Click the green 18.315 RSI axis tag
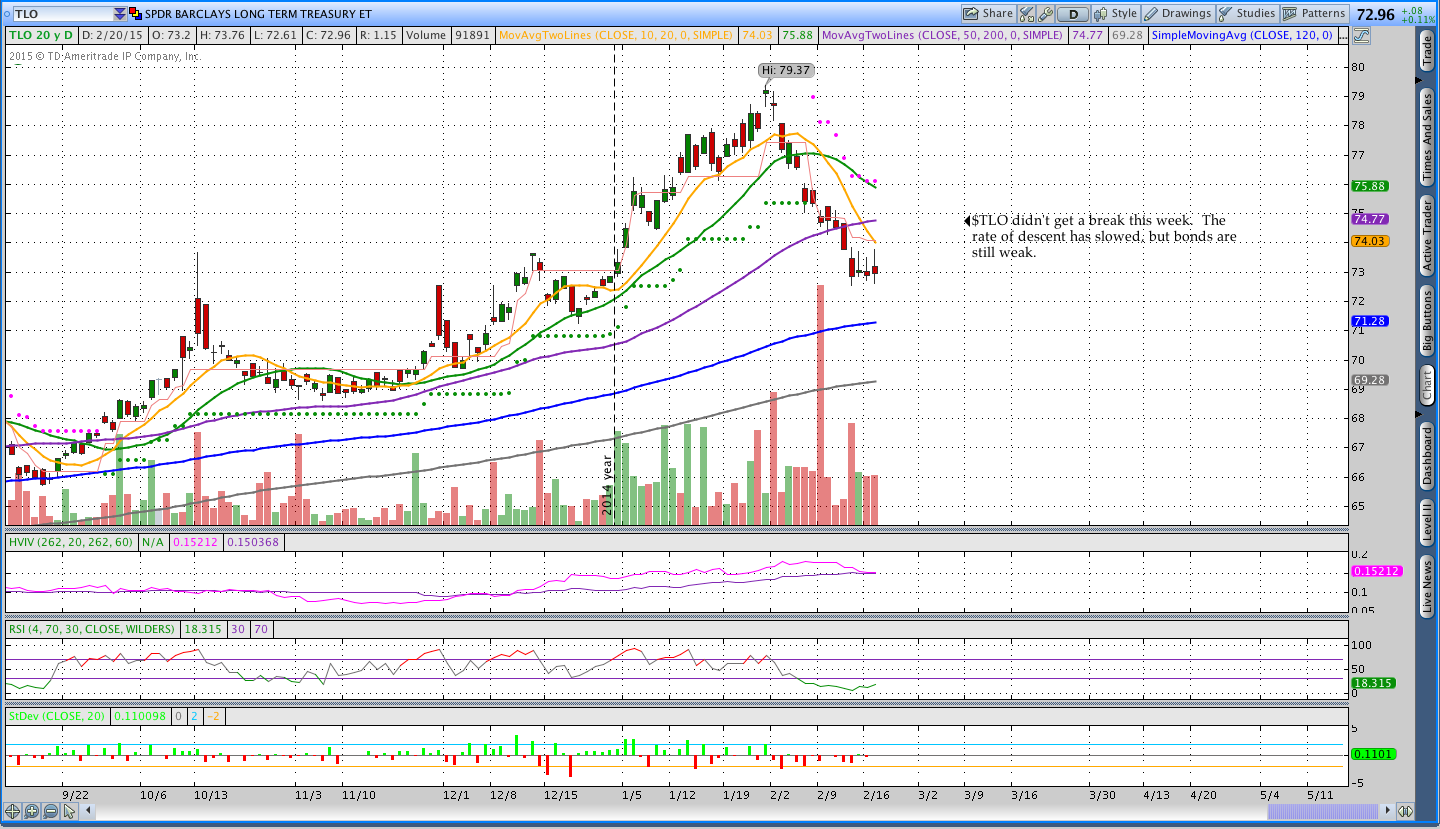The height and width of the screenshot is (829, 1440). point(1372,683)
